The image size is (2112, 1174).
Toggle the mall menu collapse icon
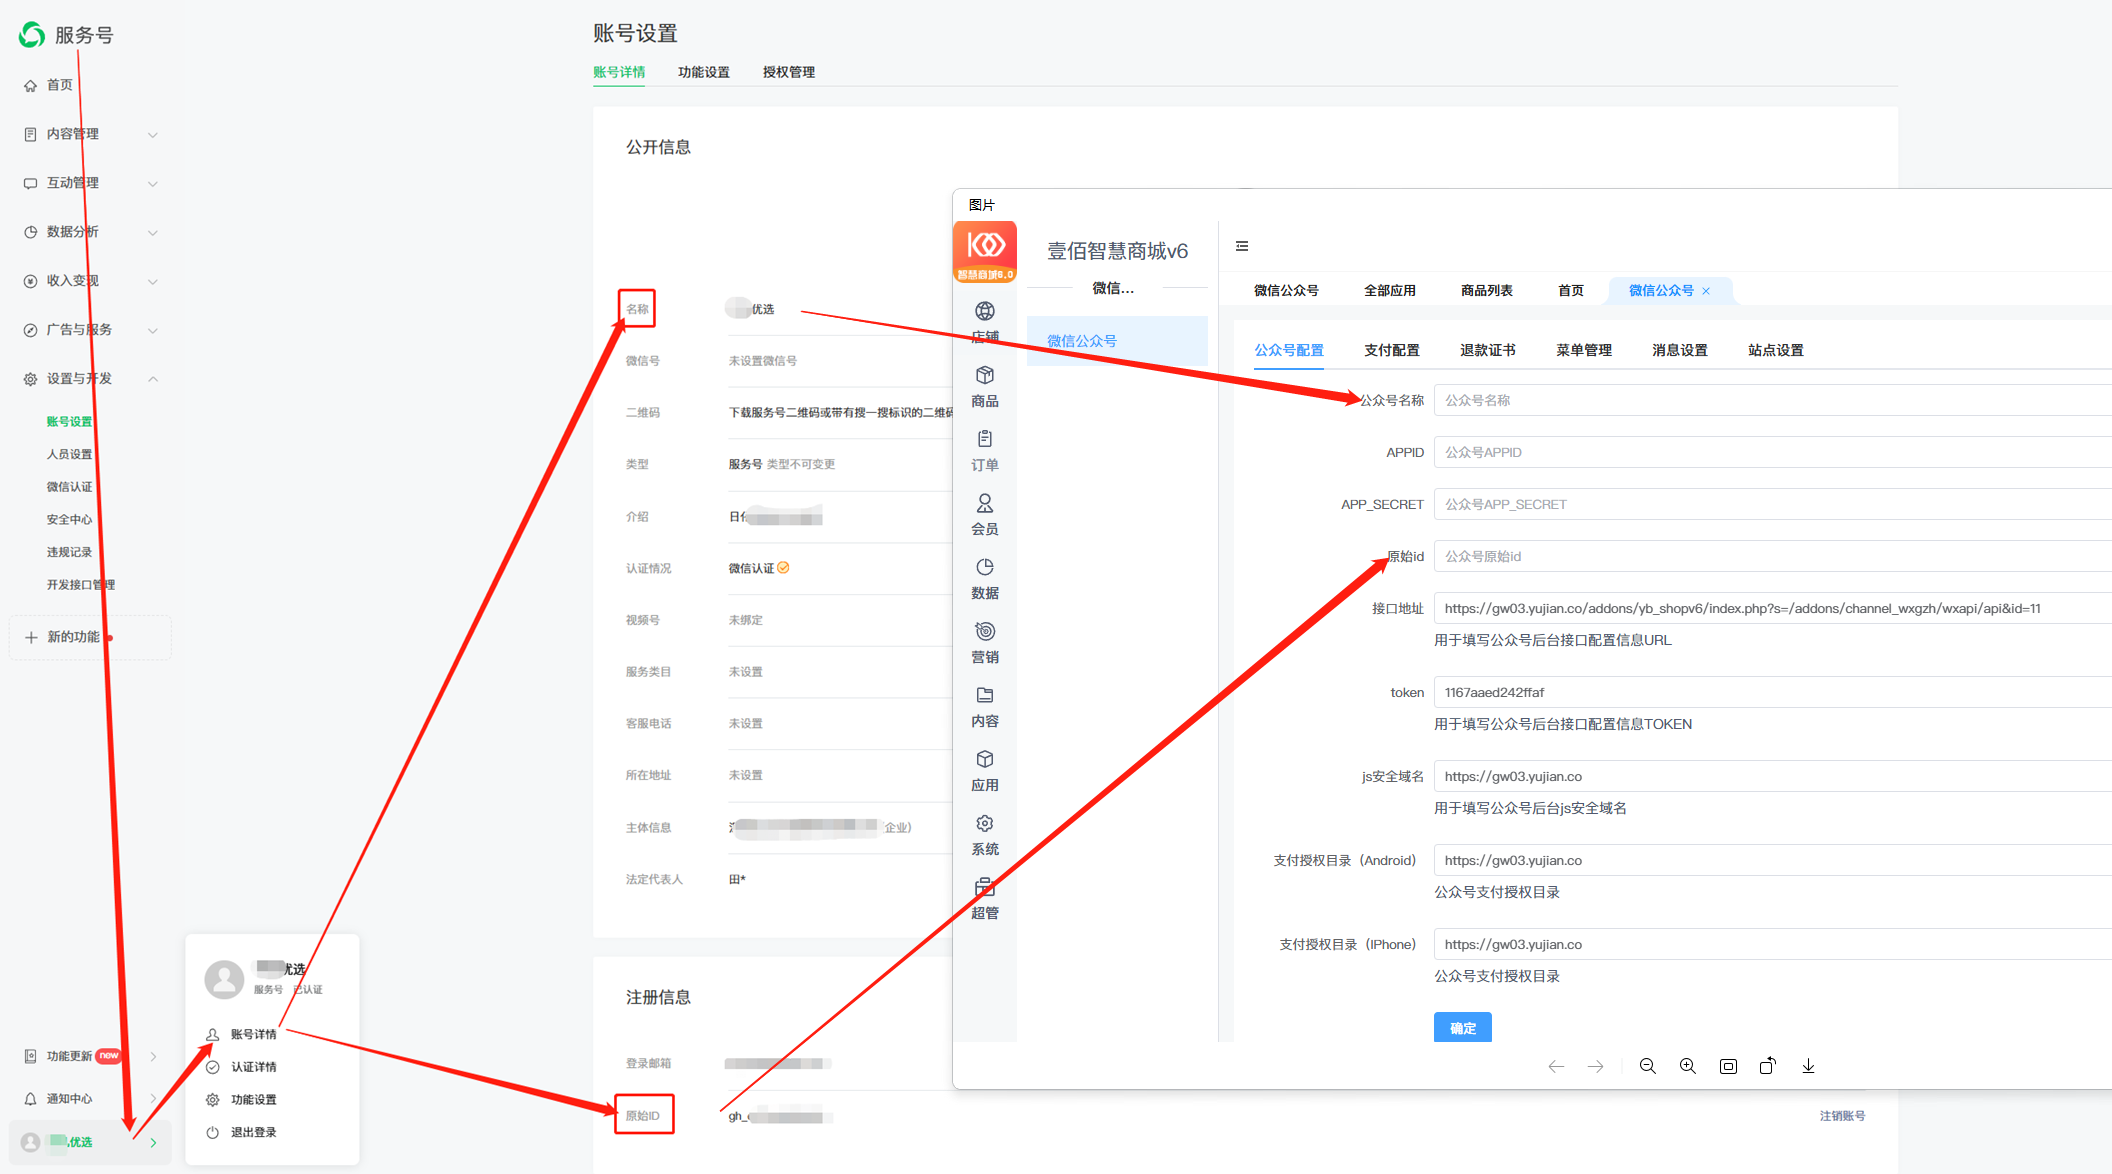tap(1242, 246)
